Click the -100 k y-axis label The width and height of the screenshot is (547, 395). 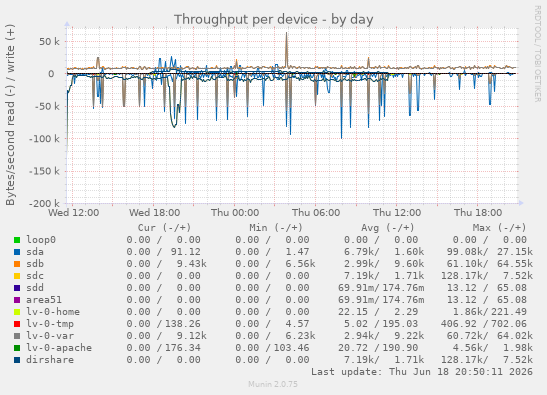tap(44, 139)
